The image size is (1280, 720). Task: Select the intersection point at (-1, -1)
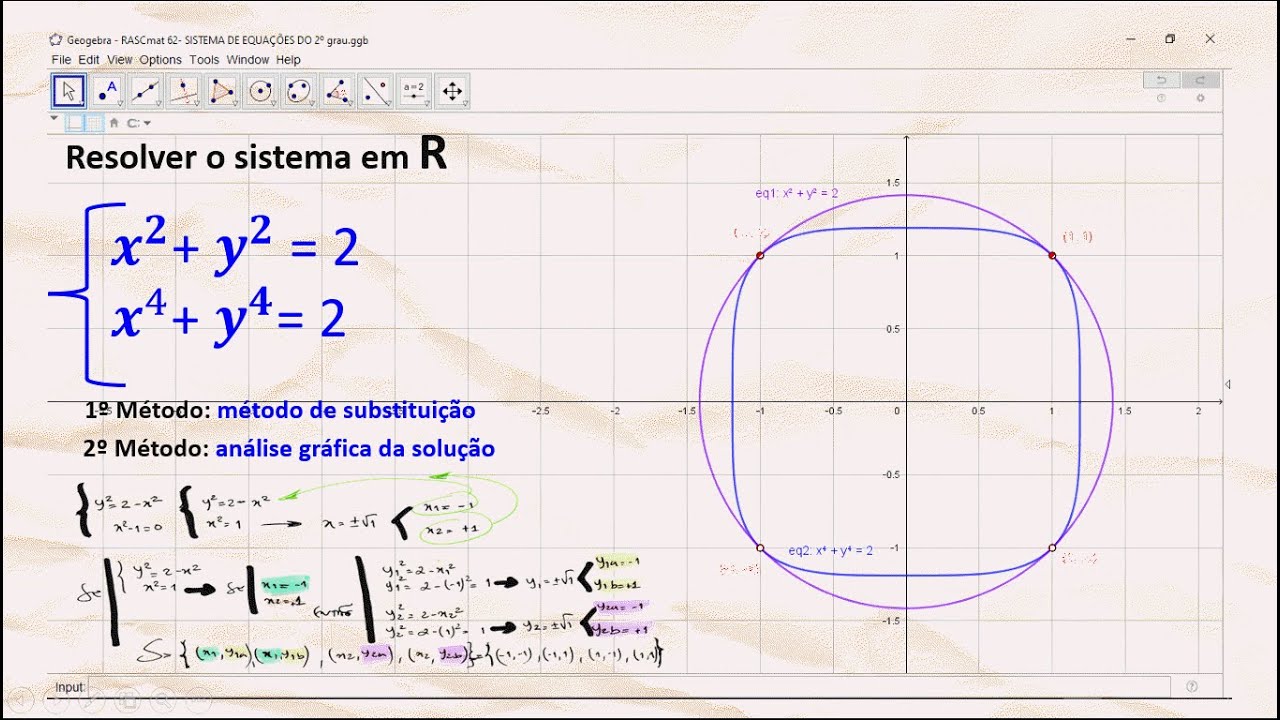pyautogui.click(x=760, y=548)
